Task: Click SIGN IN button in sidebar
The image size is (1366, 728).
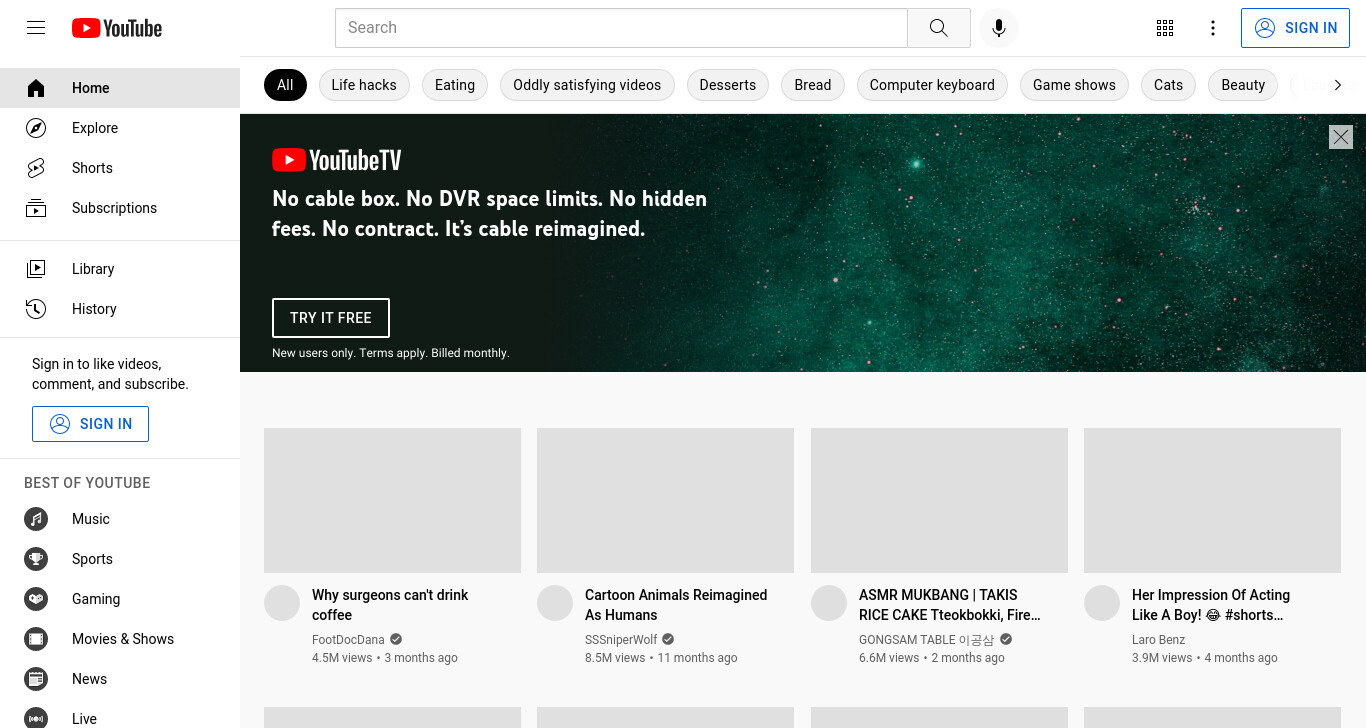Action: click(90, 424)
